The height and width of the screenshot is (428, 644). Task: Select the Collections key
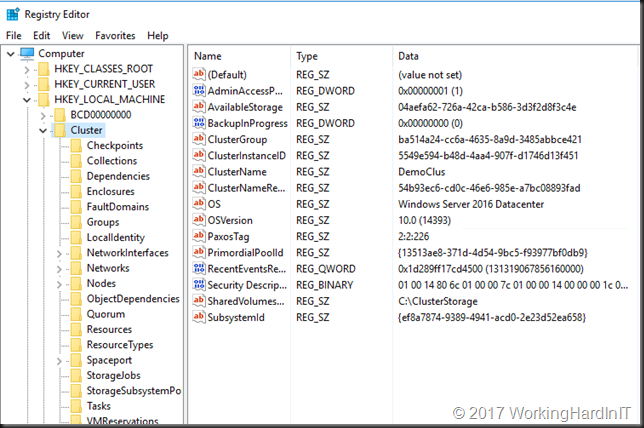pyautogui.click(x=112, y=161)
